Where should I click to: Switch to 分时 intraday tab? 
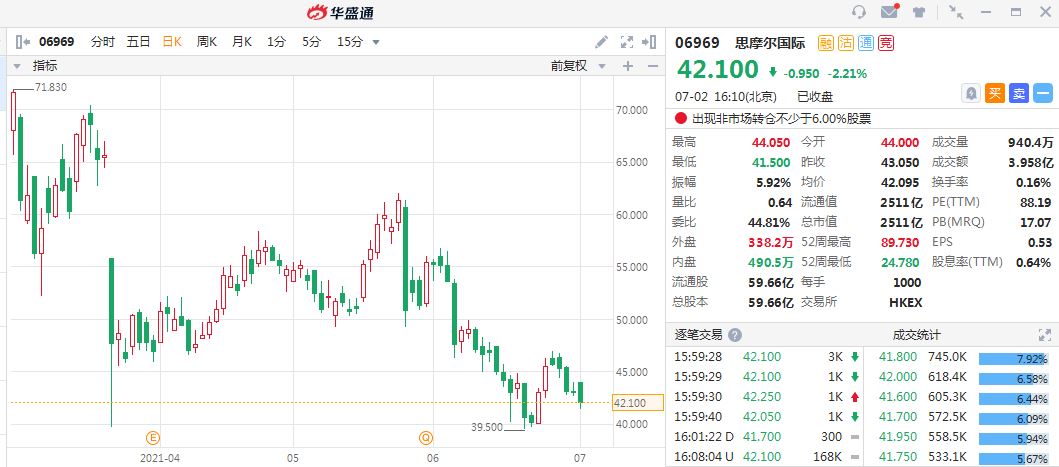103,42
